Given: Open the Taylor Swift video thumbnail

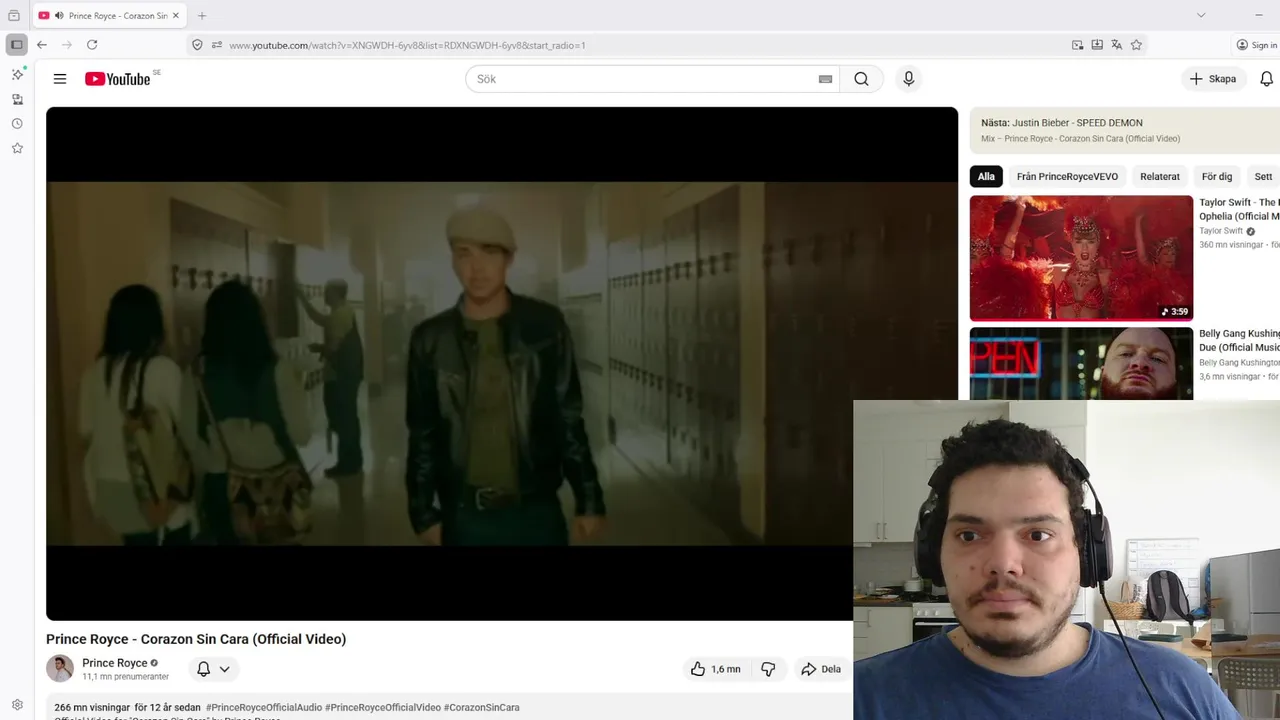Looking at the screenshot, I should point(1081,258).
